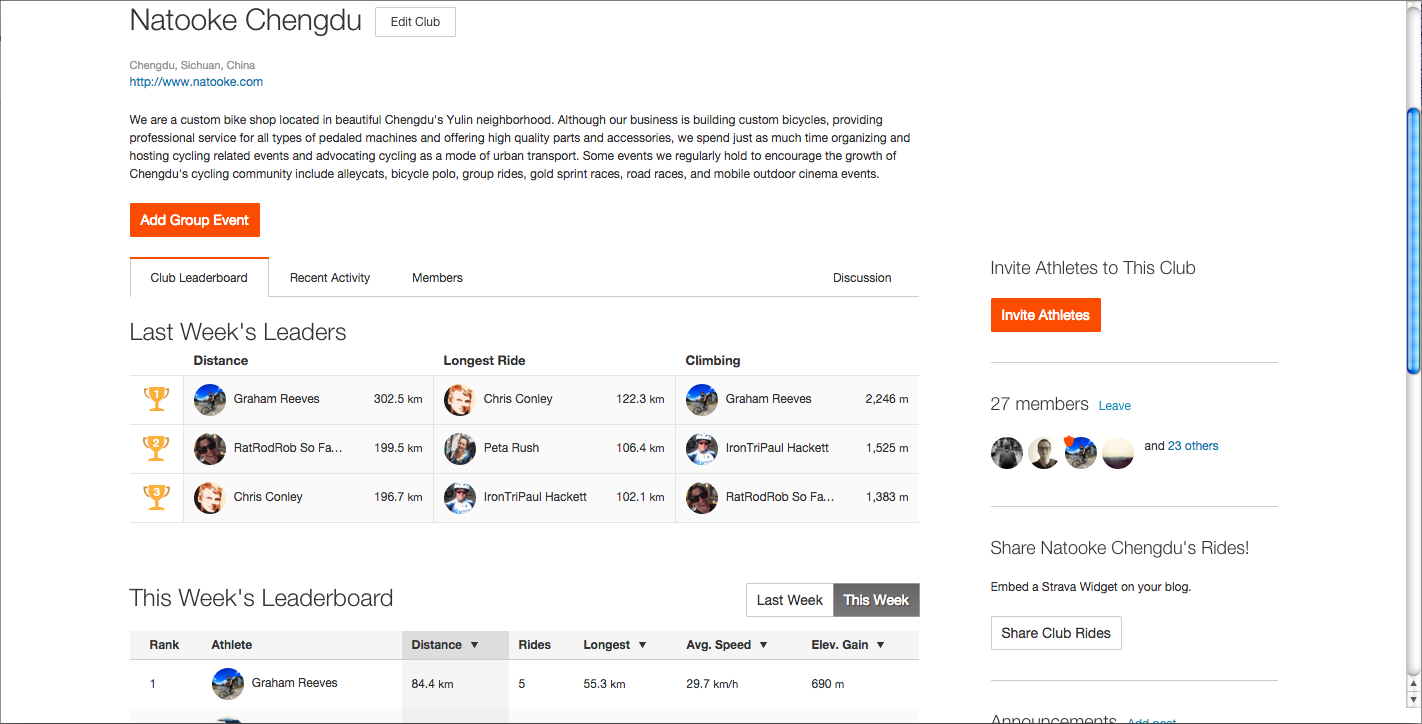This screenshot has width=1422, height=724.
Task: Sort by Avg. Speed column header
Action: point(727,645)
